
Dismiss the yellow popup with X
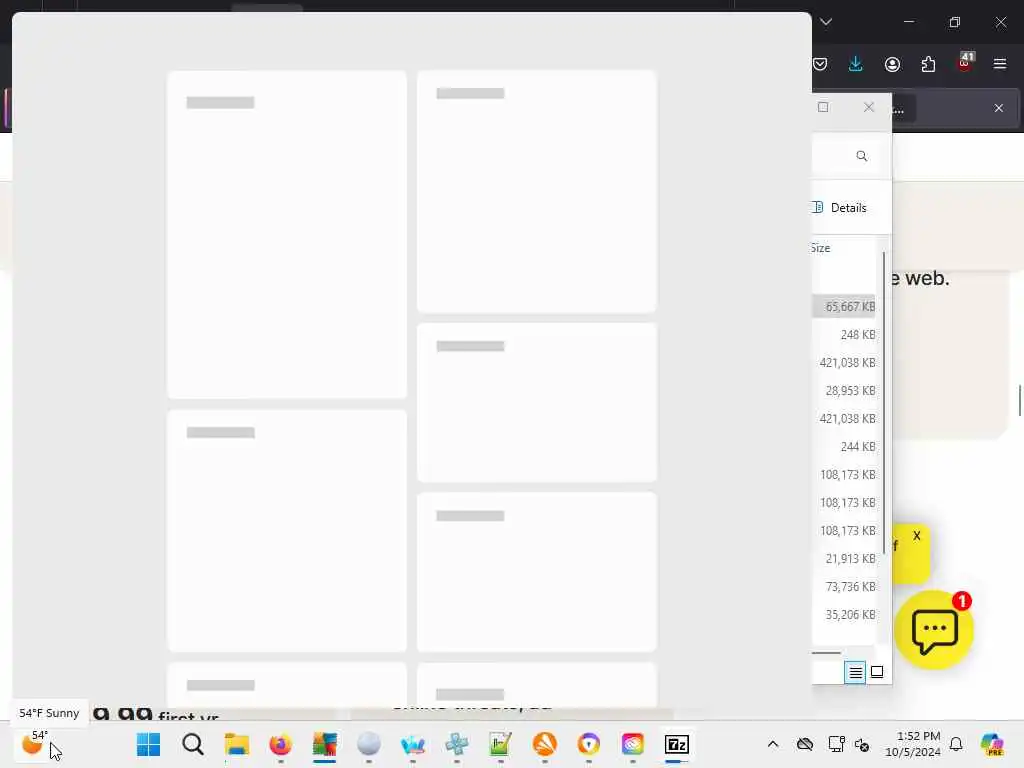(916, 536)
